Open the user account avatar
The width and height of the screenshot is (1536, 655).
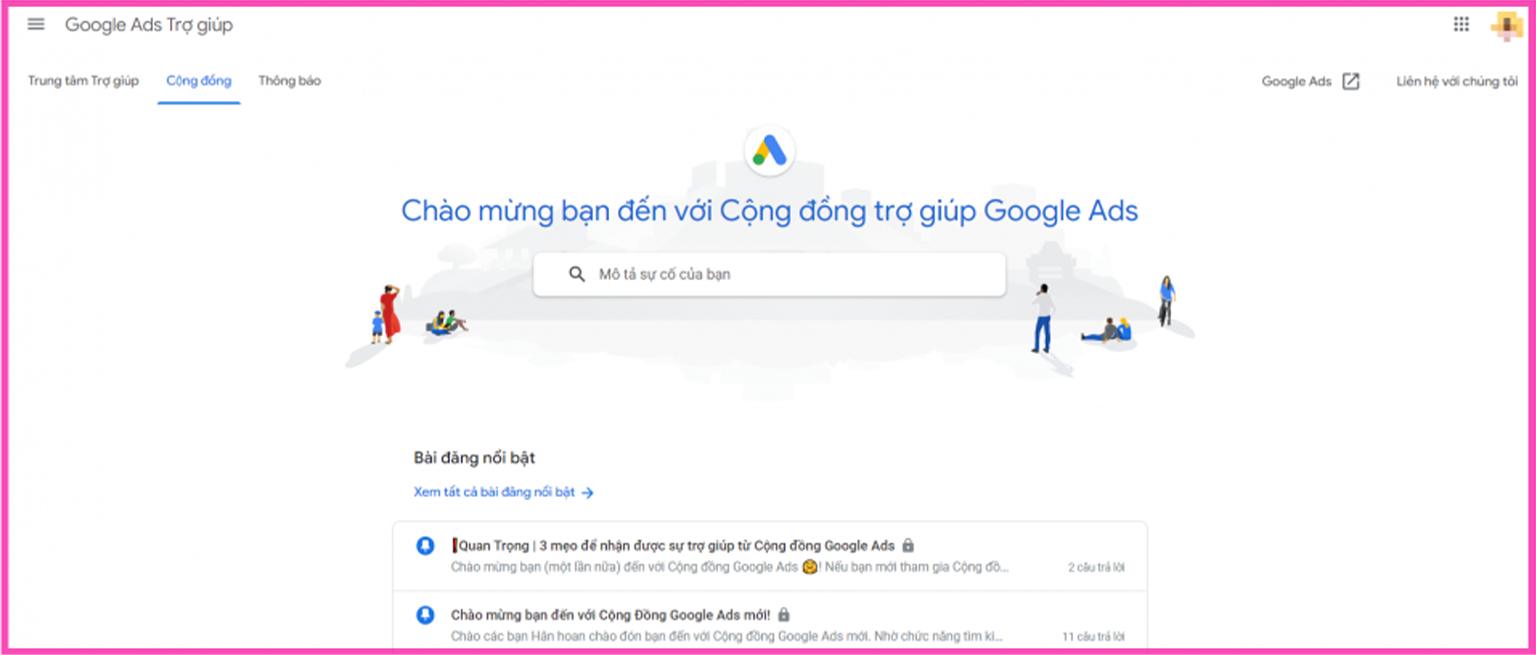[x=1507, y=26]
